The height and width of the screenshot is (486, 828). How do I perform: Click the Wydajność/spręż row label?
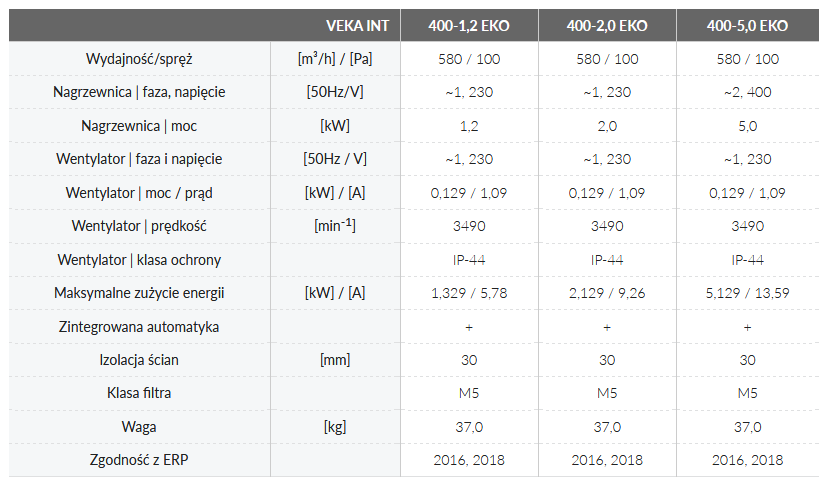[x=139, y=59]
